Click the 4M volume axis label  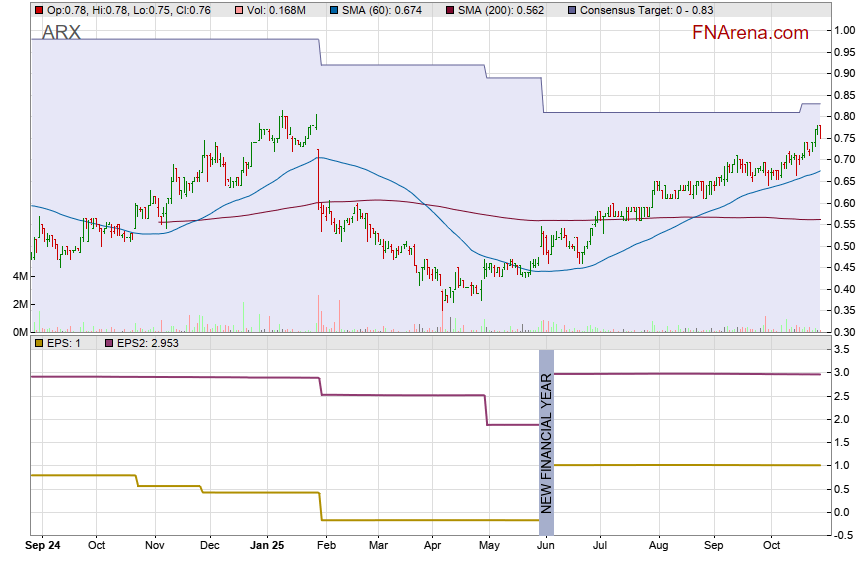[x=19, y=276]
